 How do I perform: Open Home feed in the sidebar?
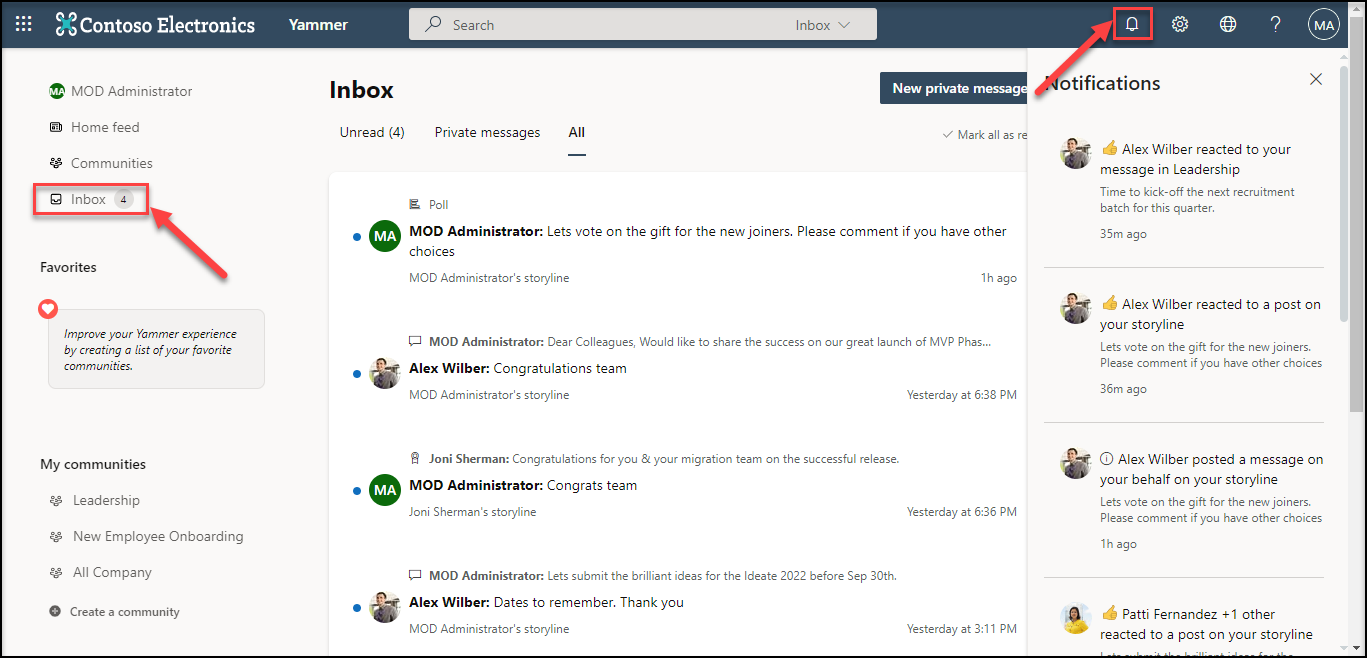[x=104, y=127]
